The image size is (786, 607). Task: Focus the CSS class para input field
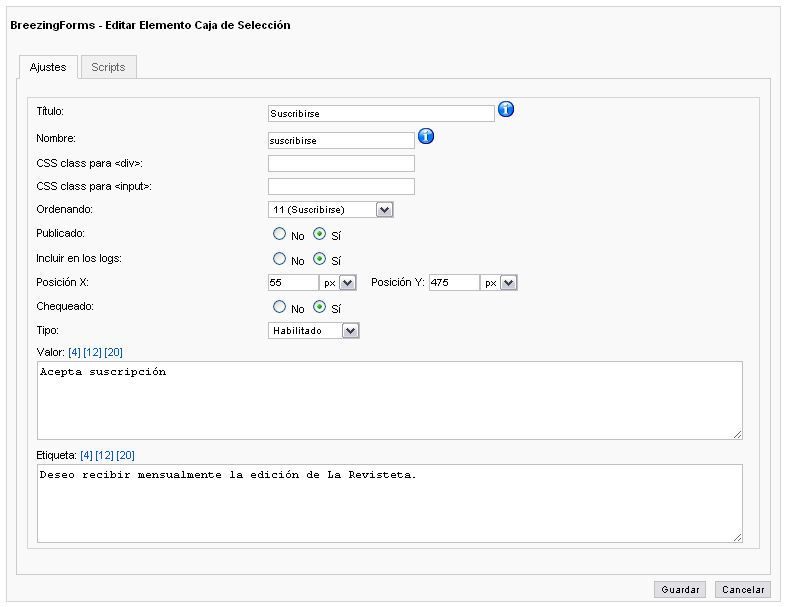coord(341,186)
